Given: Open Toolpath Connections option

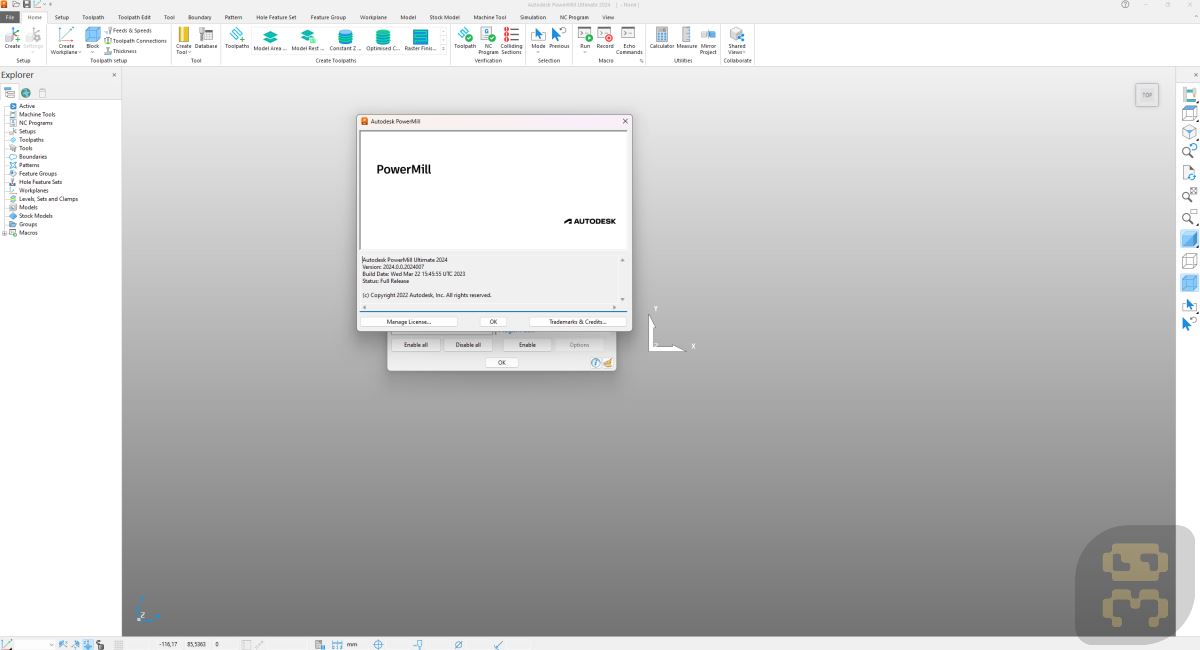Looking at the screenshot, I should click(135, 41).
